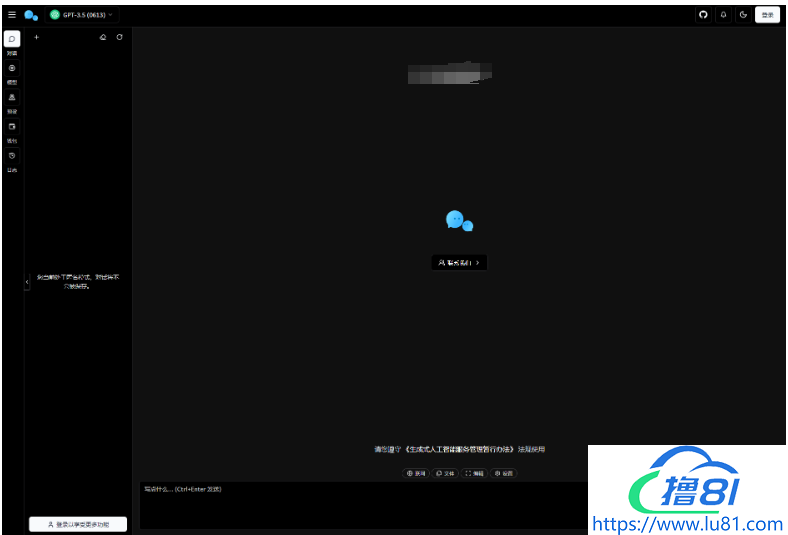Open the notifications bell

(x=723, y=15)
